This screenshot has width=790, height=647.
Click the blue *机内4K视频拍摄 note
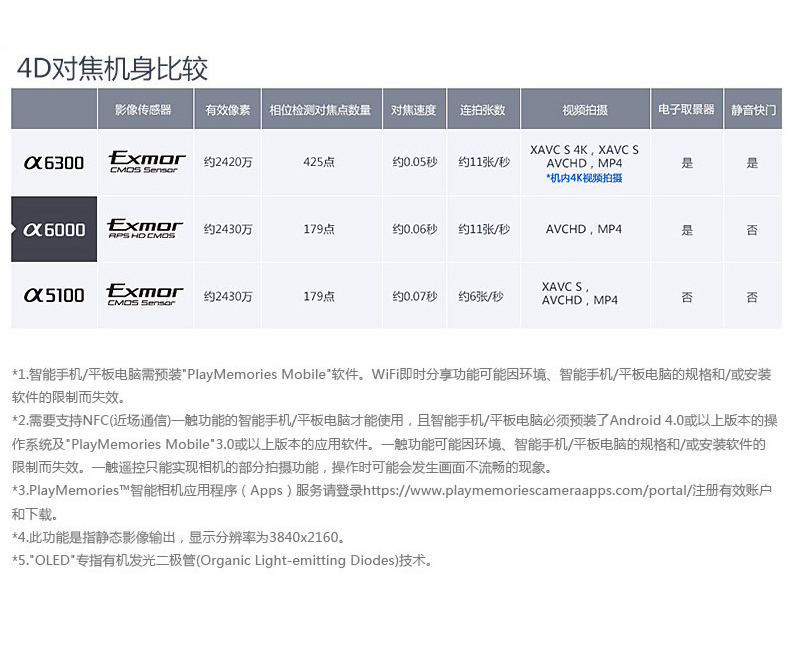pos(584,178)
